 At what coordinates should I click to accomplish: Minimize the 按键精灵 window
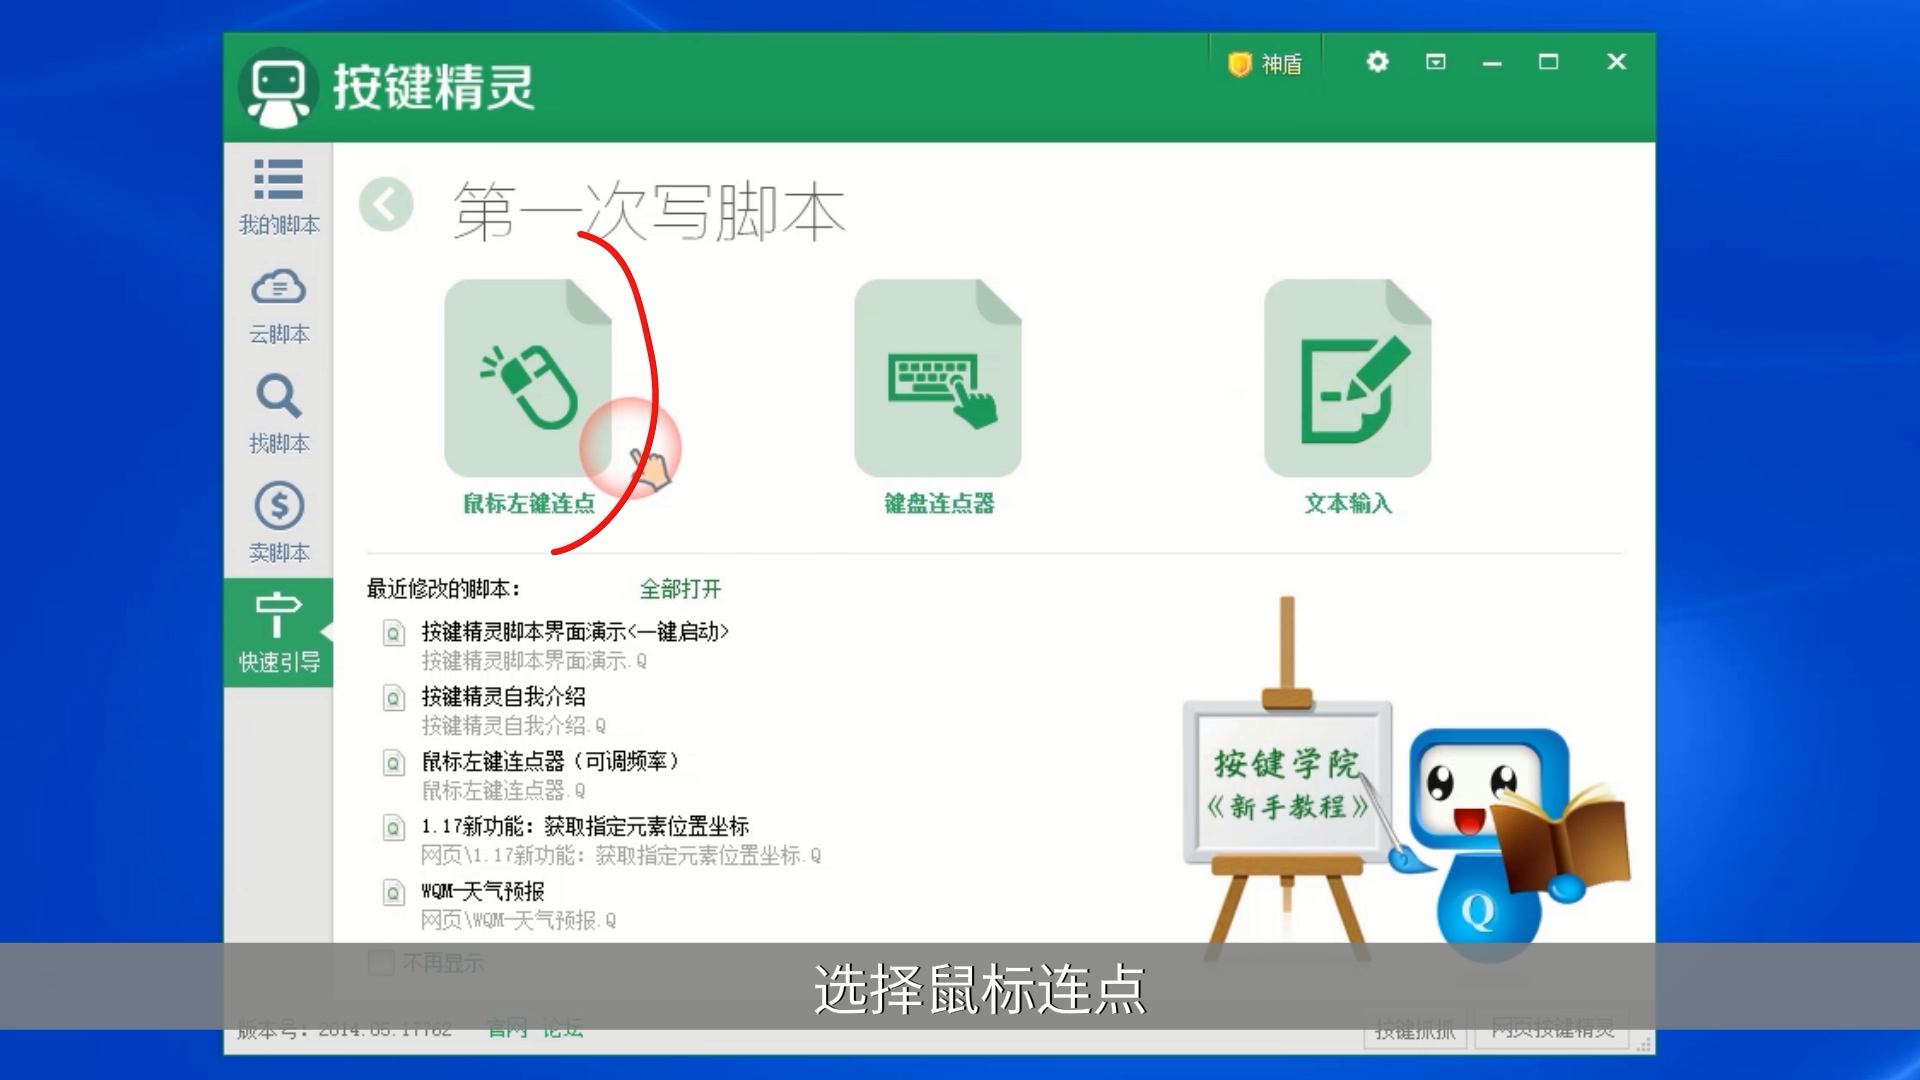click(x=1492, y=63)
